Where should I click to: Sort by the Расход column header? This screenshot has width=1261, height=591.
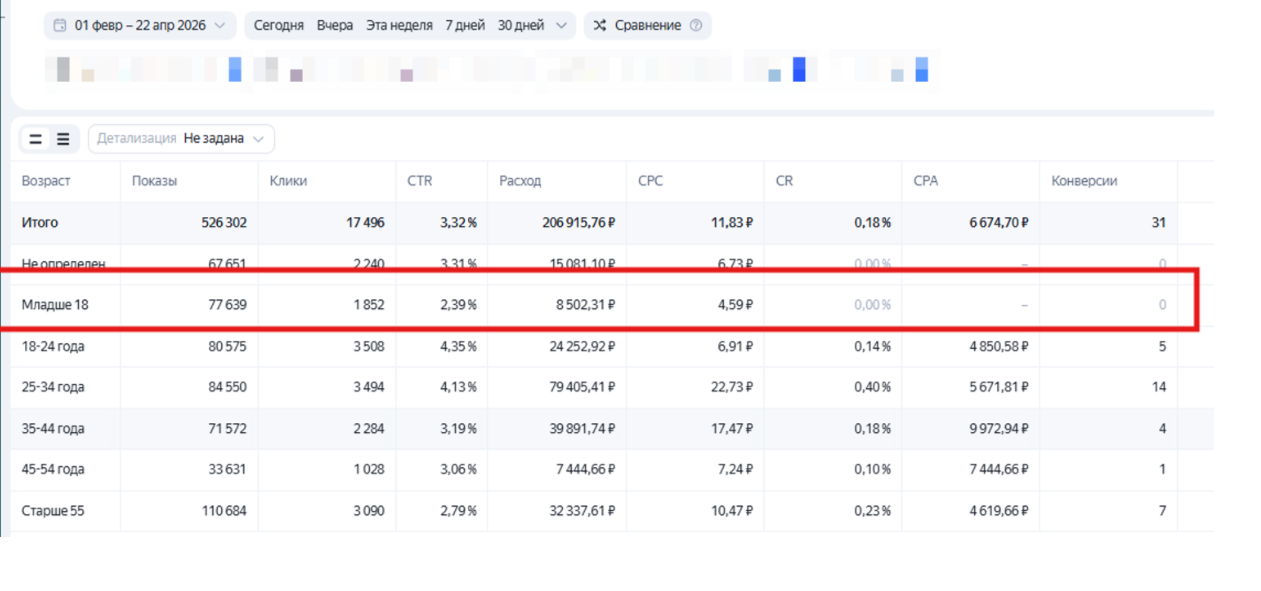pos(520,181)
